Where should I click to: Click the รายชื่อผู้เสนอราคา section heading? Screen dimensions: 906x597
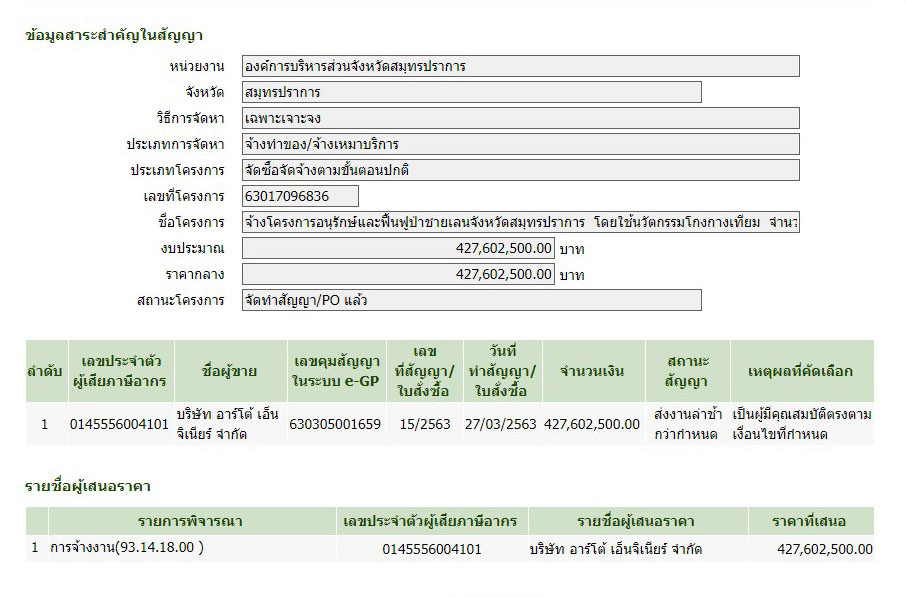tap(88, 486)
